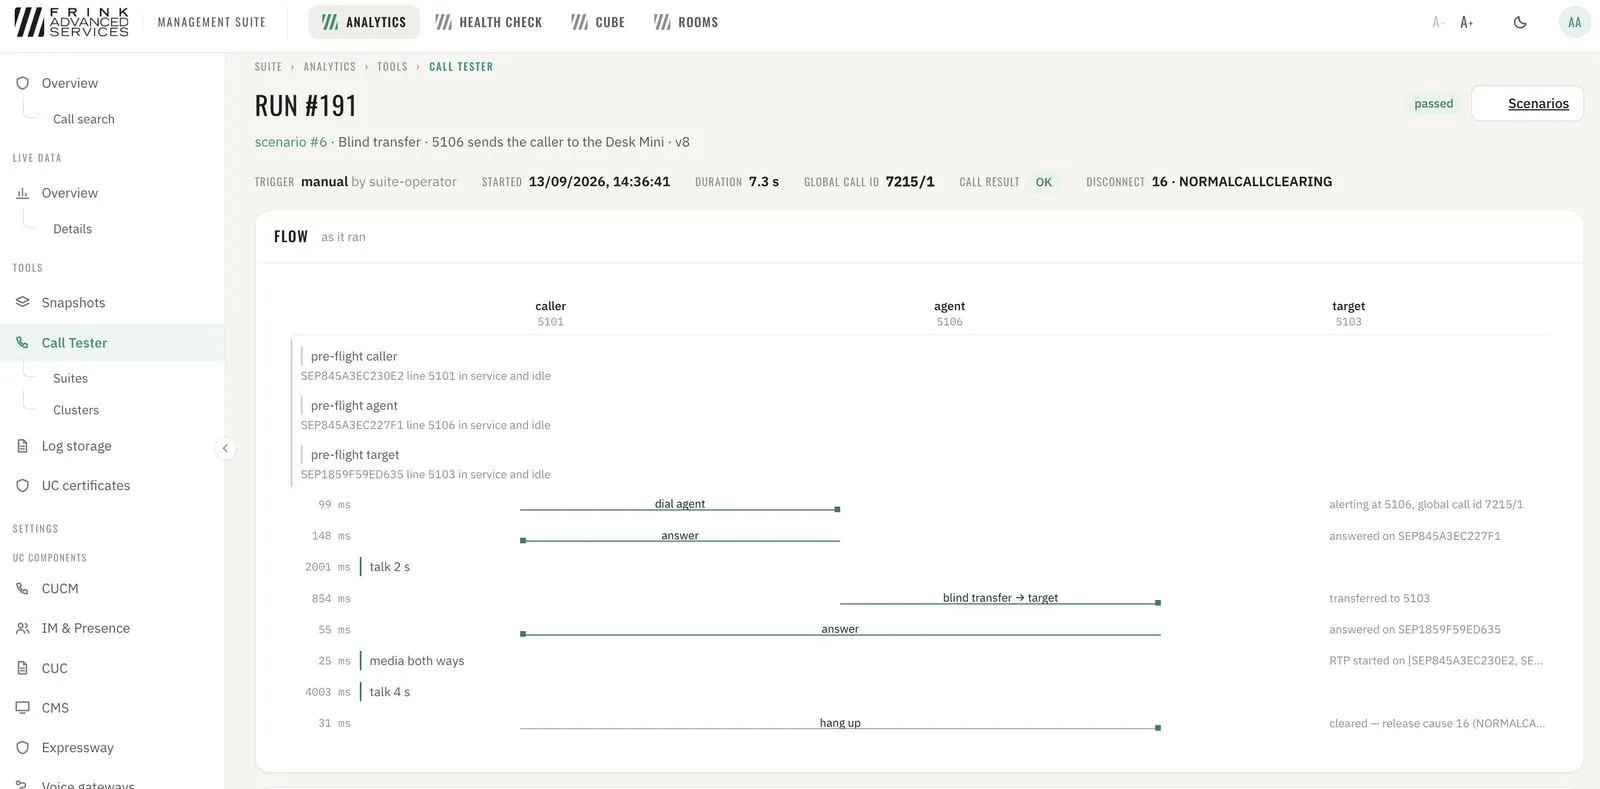Click the Frink Advanced Services logo
1600x789 pixels.
click(x=71, y=22)
